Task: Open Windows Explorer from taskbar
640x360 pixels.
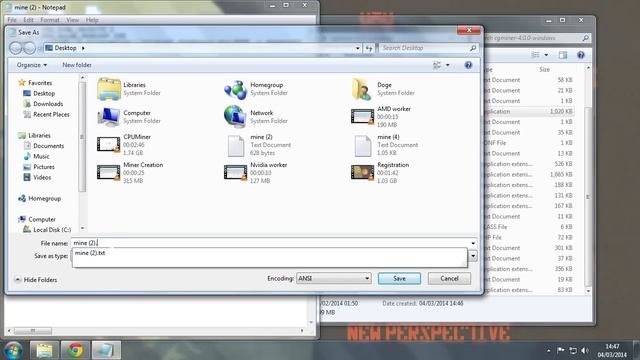Action: [x=44, y=350]
